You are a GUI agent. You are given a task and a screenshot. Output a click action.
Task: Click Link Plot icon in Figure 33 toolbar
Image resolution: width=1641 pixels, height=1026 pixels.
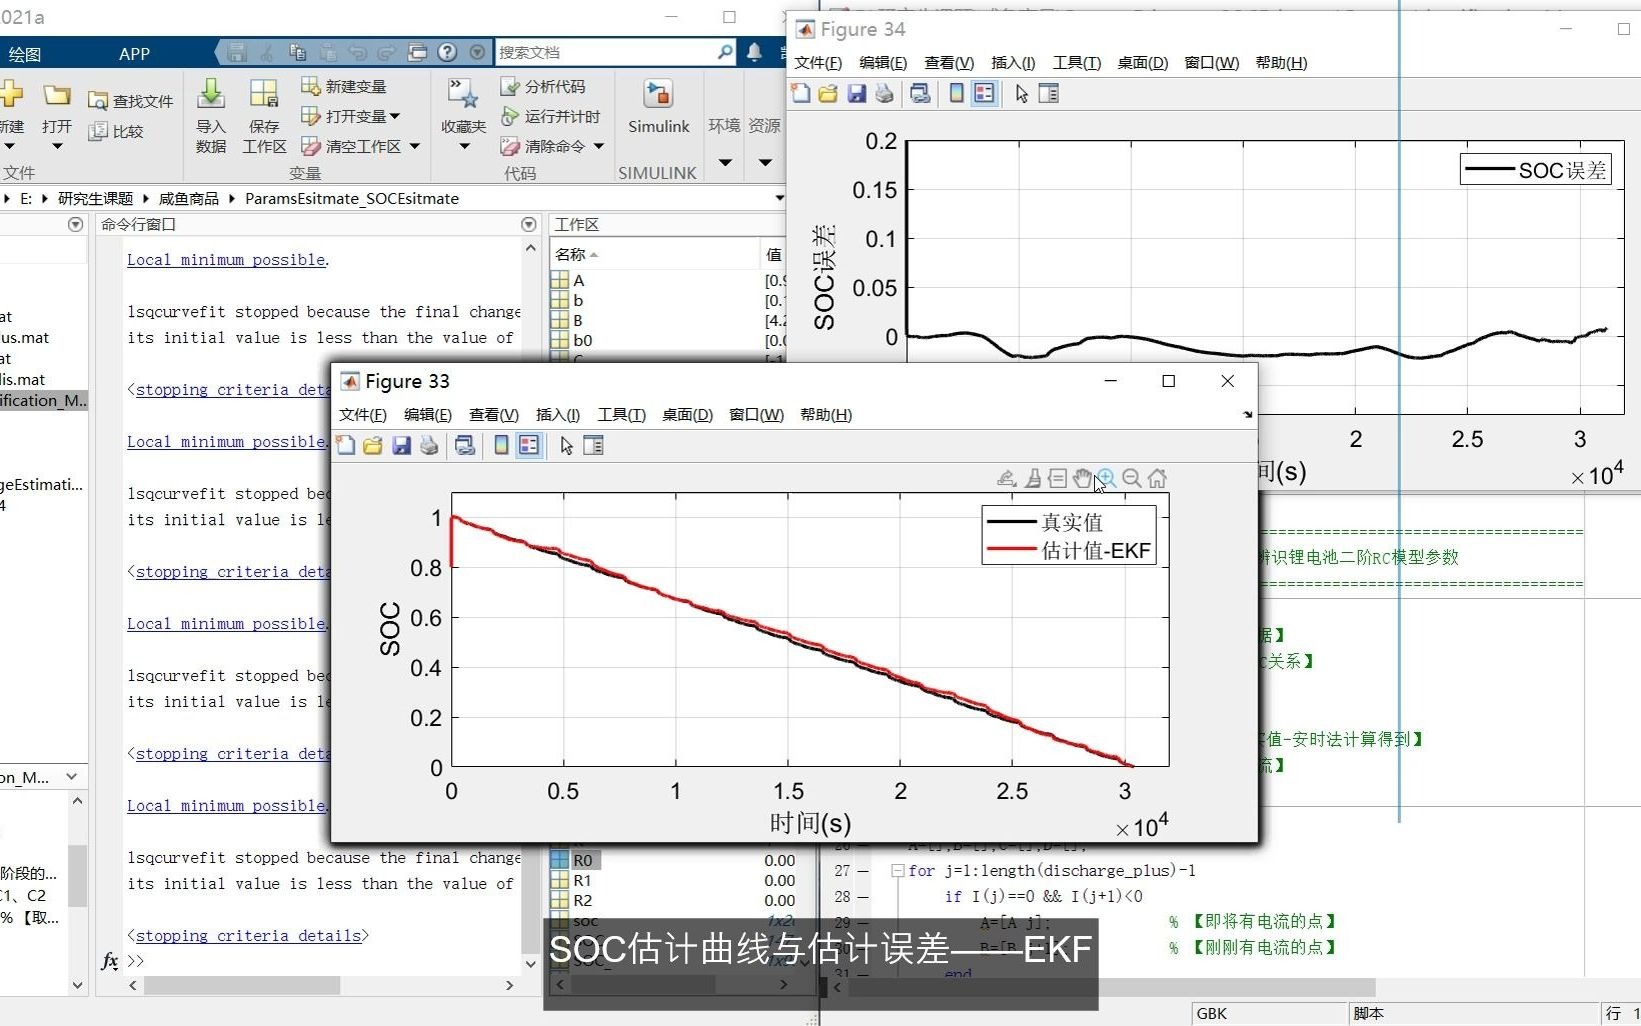point(465,446)
